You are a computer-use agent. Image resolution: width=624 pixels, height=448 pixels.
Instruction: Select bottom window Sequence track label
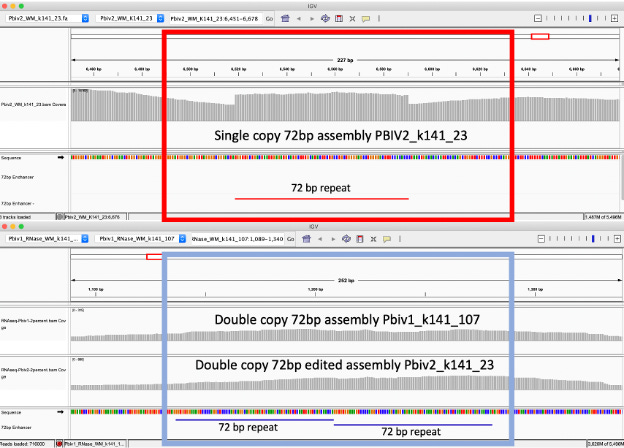point(11,412)
